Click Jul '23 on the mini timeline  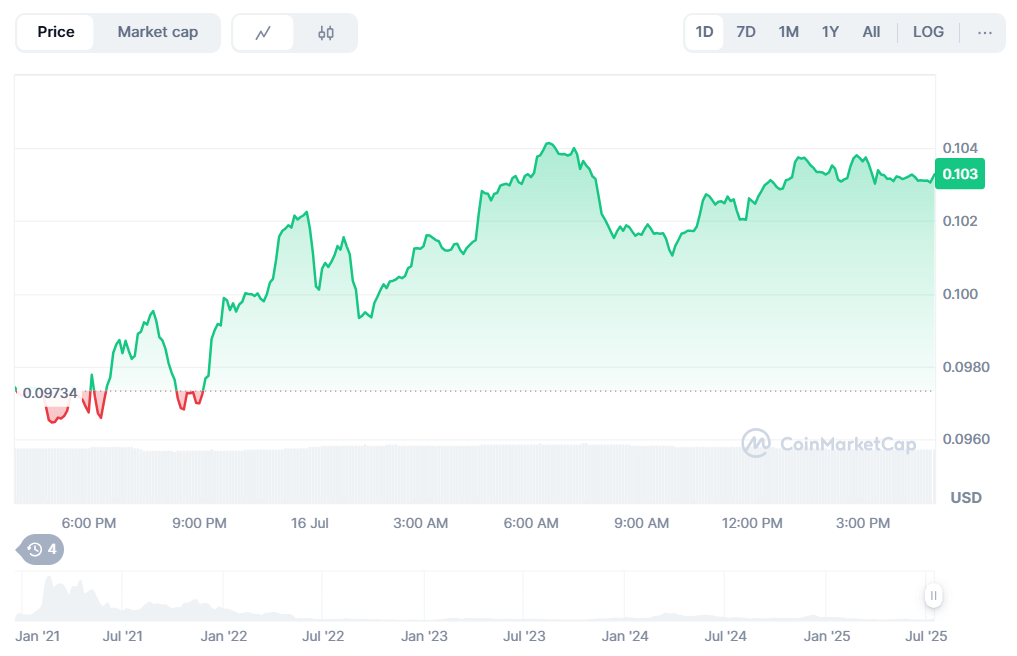pos(524,636)
